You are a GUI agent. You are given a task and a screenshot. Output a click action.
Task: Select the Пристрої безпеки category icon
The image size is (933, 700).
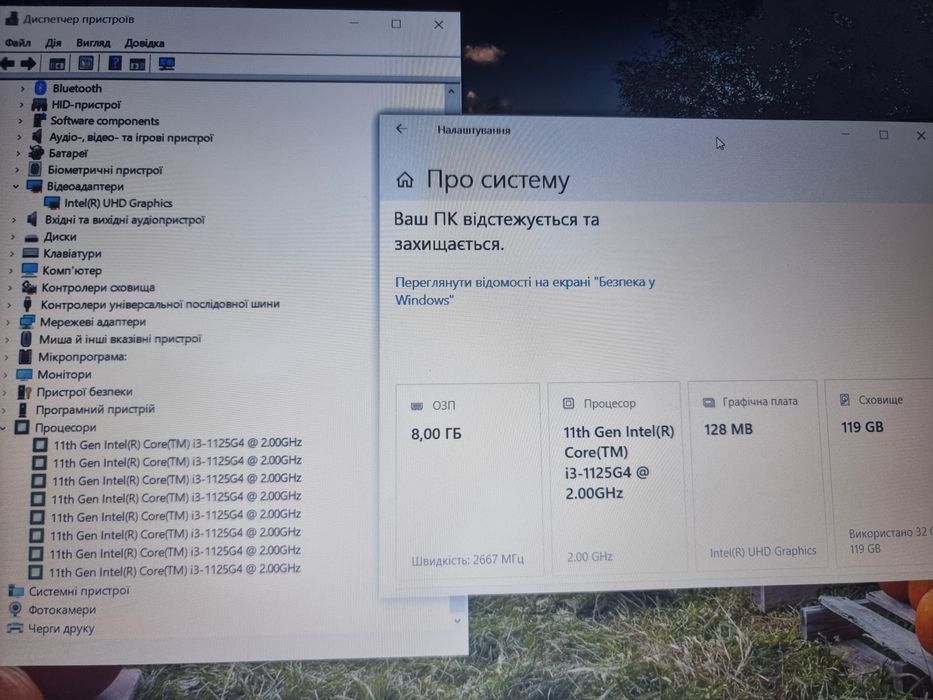[24, 392]
